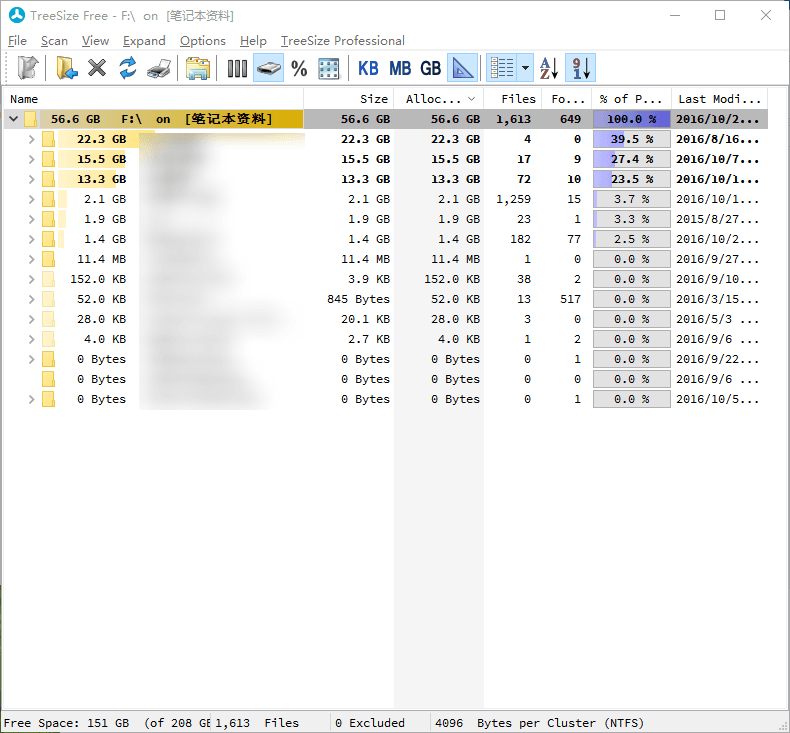Switch to percent view mode

tap(299, 68)
